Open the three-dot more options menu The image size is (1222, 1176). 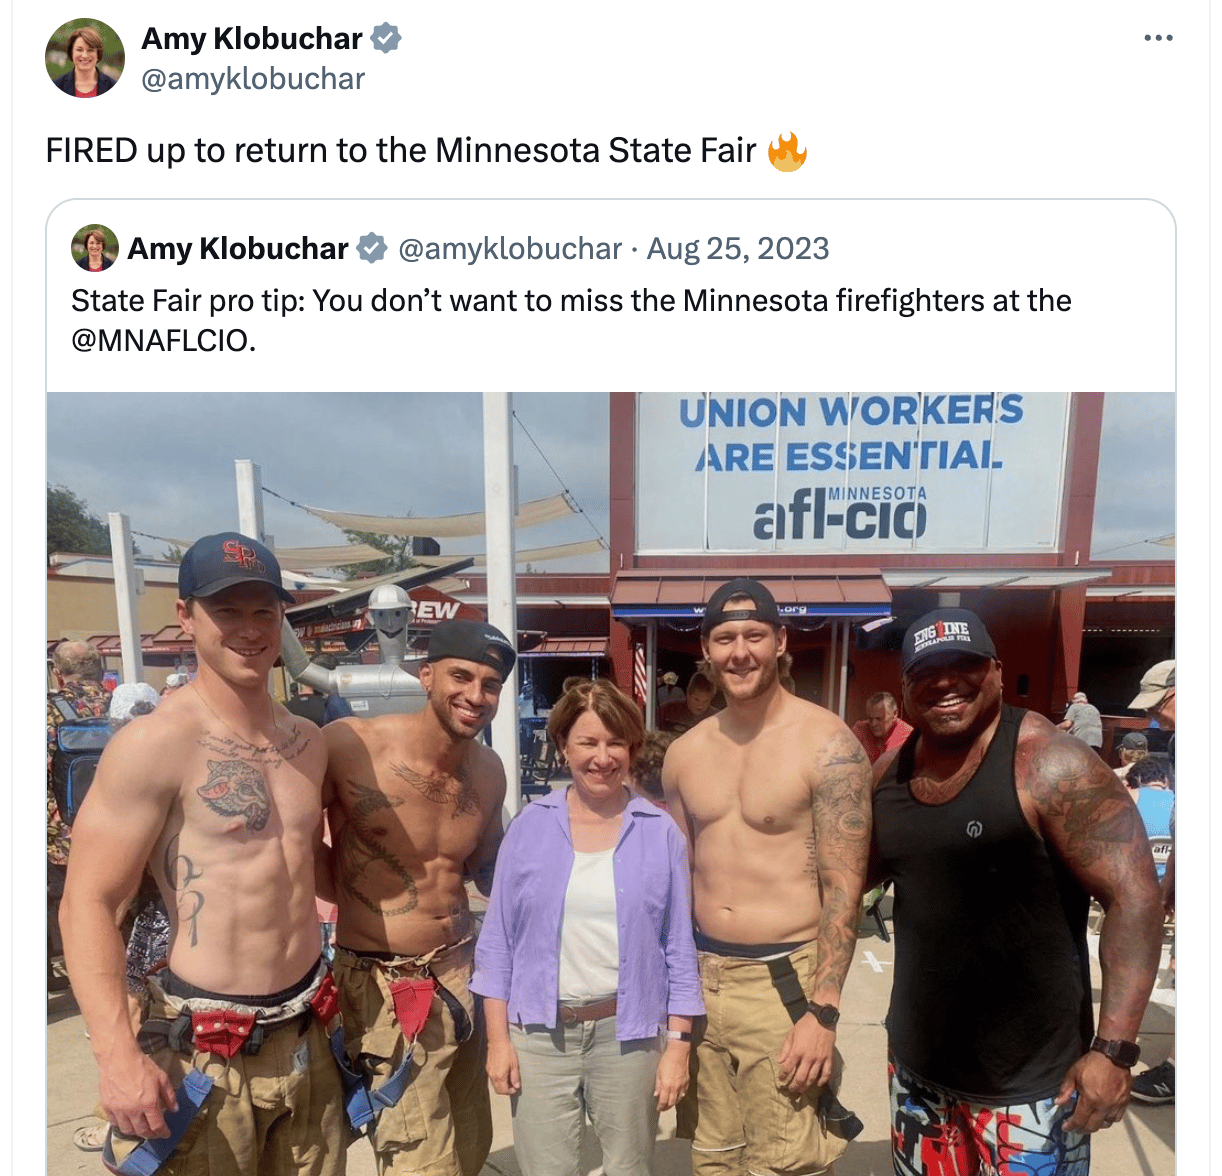coord(1158,38)
